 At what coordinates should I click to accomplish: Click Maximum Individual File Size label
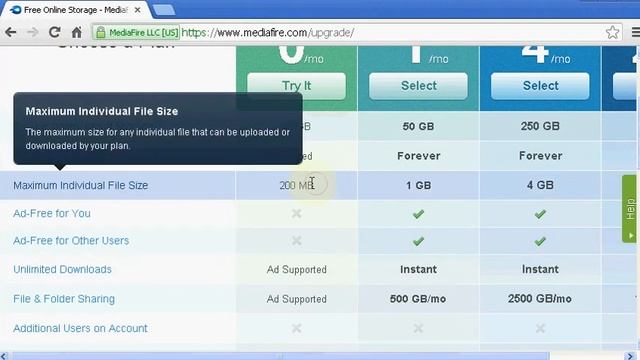point(80,185)
